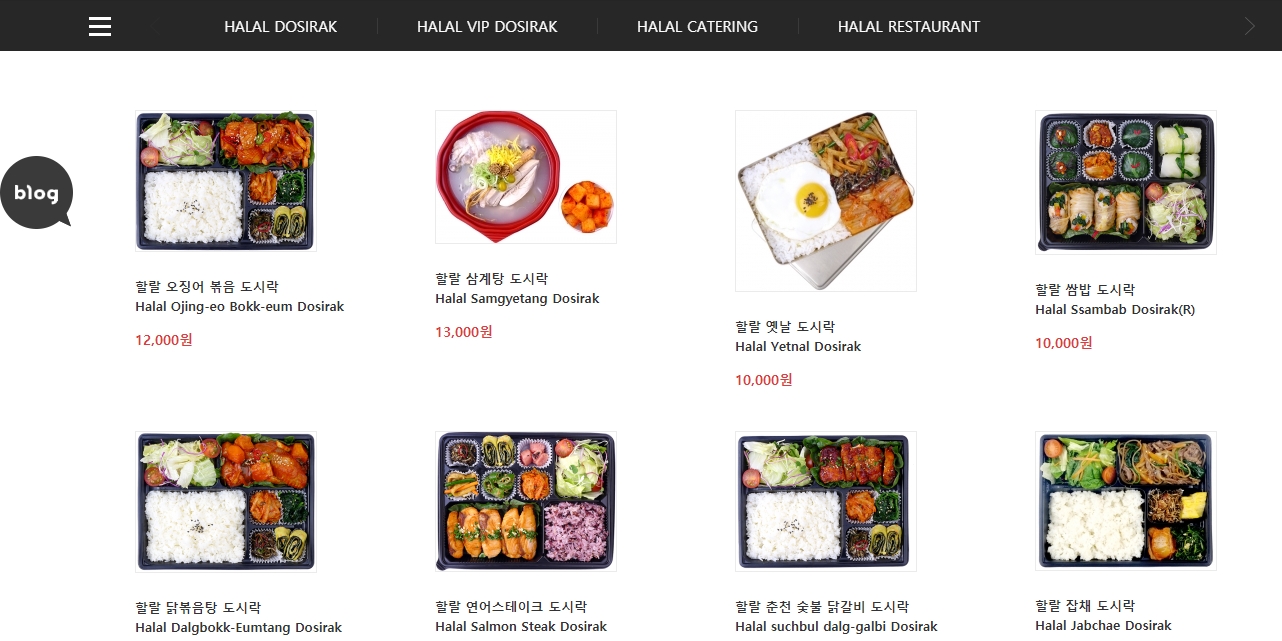Open the hamburger menu icon
This screenshot has height=641, width=1282.
[100, 27]
